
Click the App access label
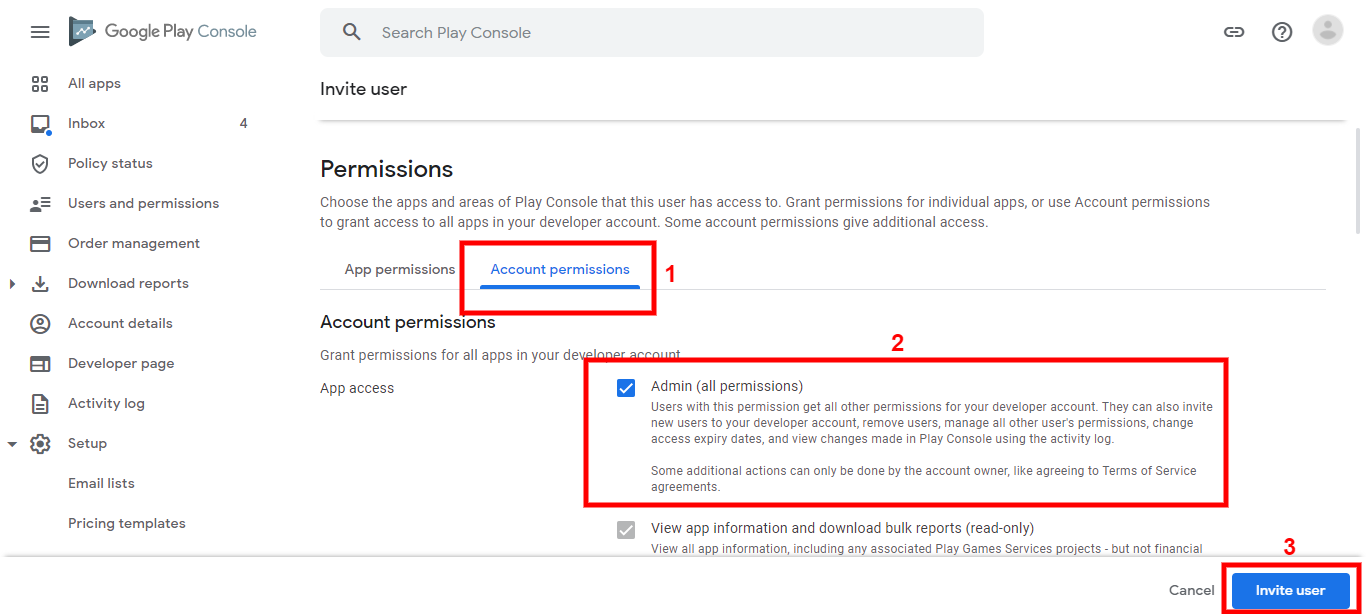point(357,388)
